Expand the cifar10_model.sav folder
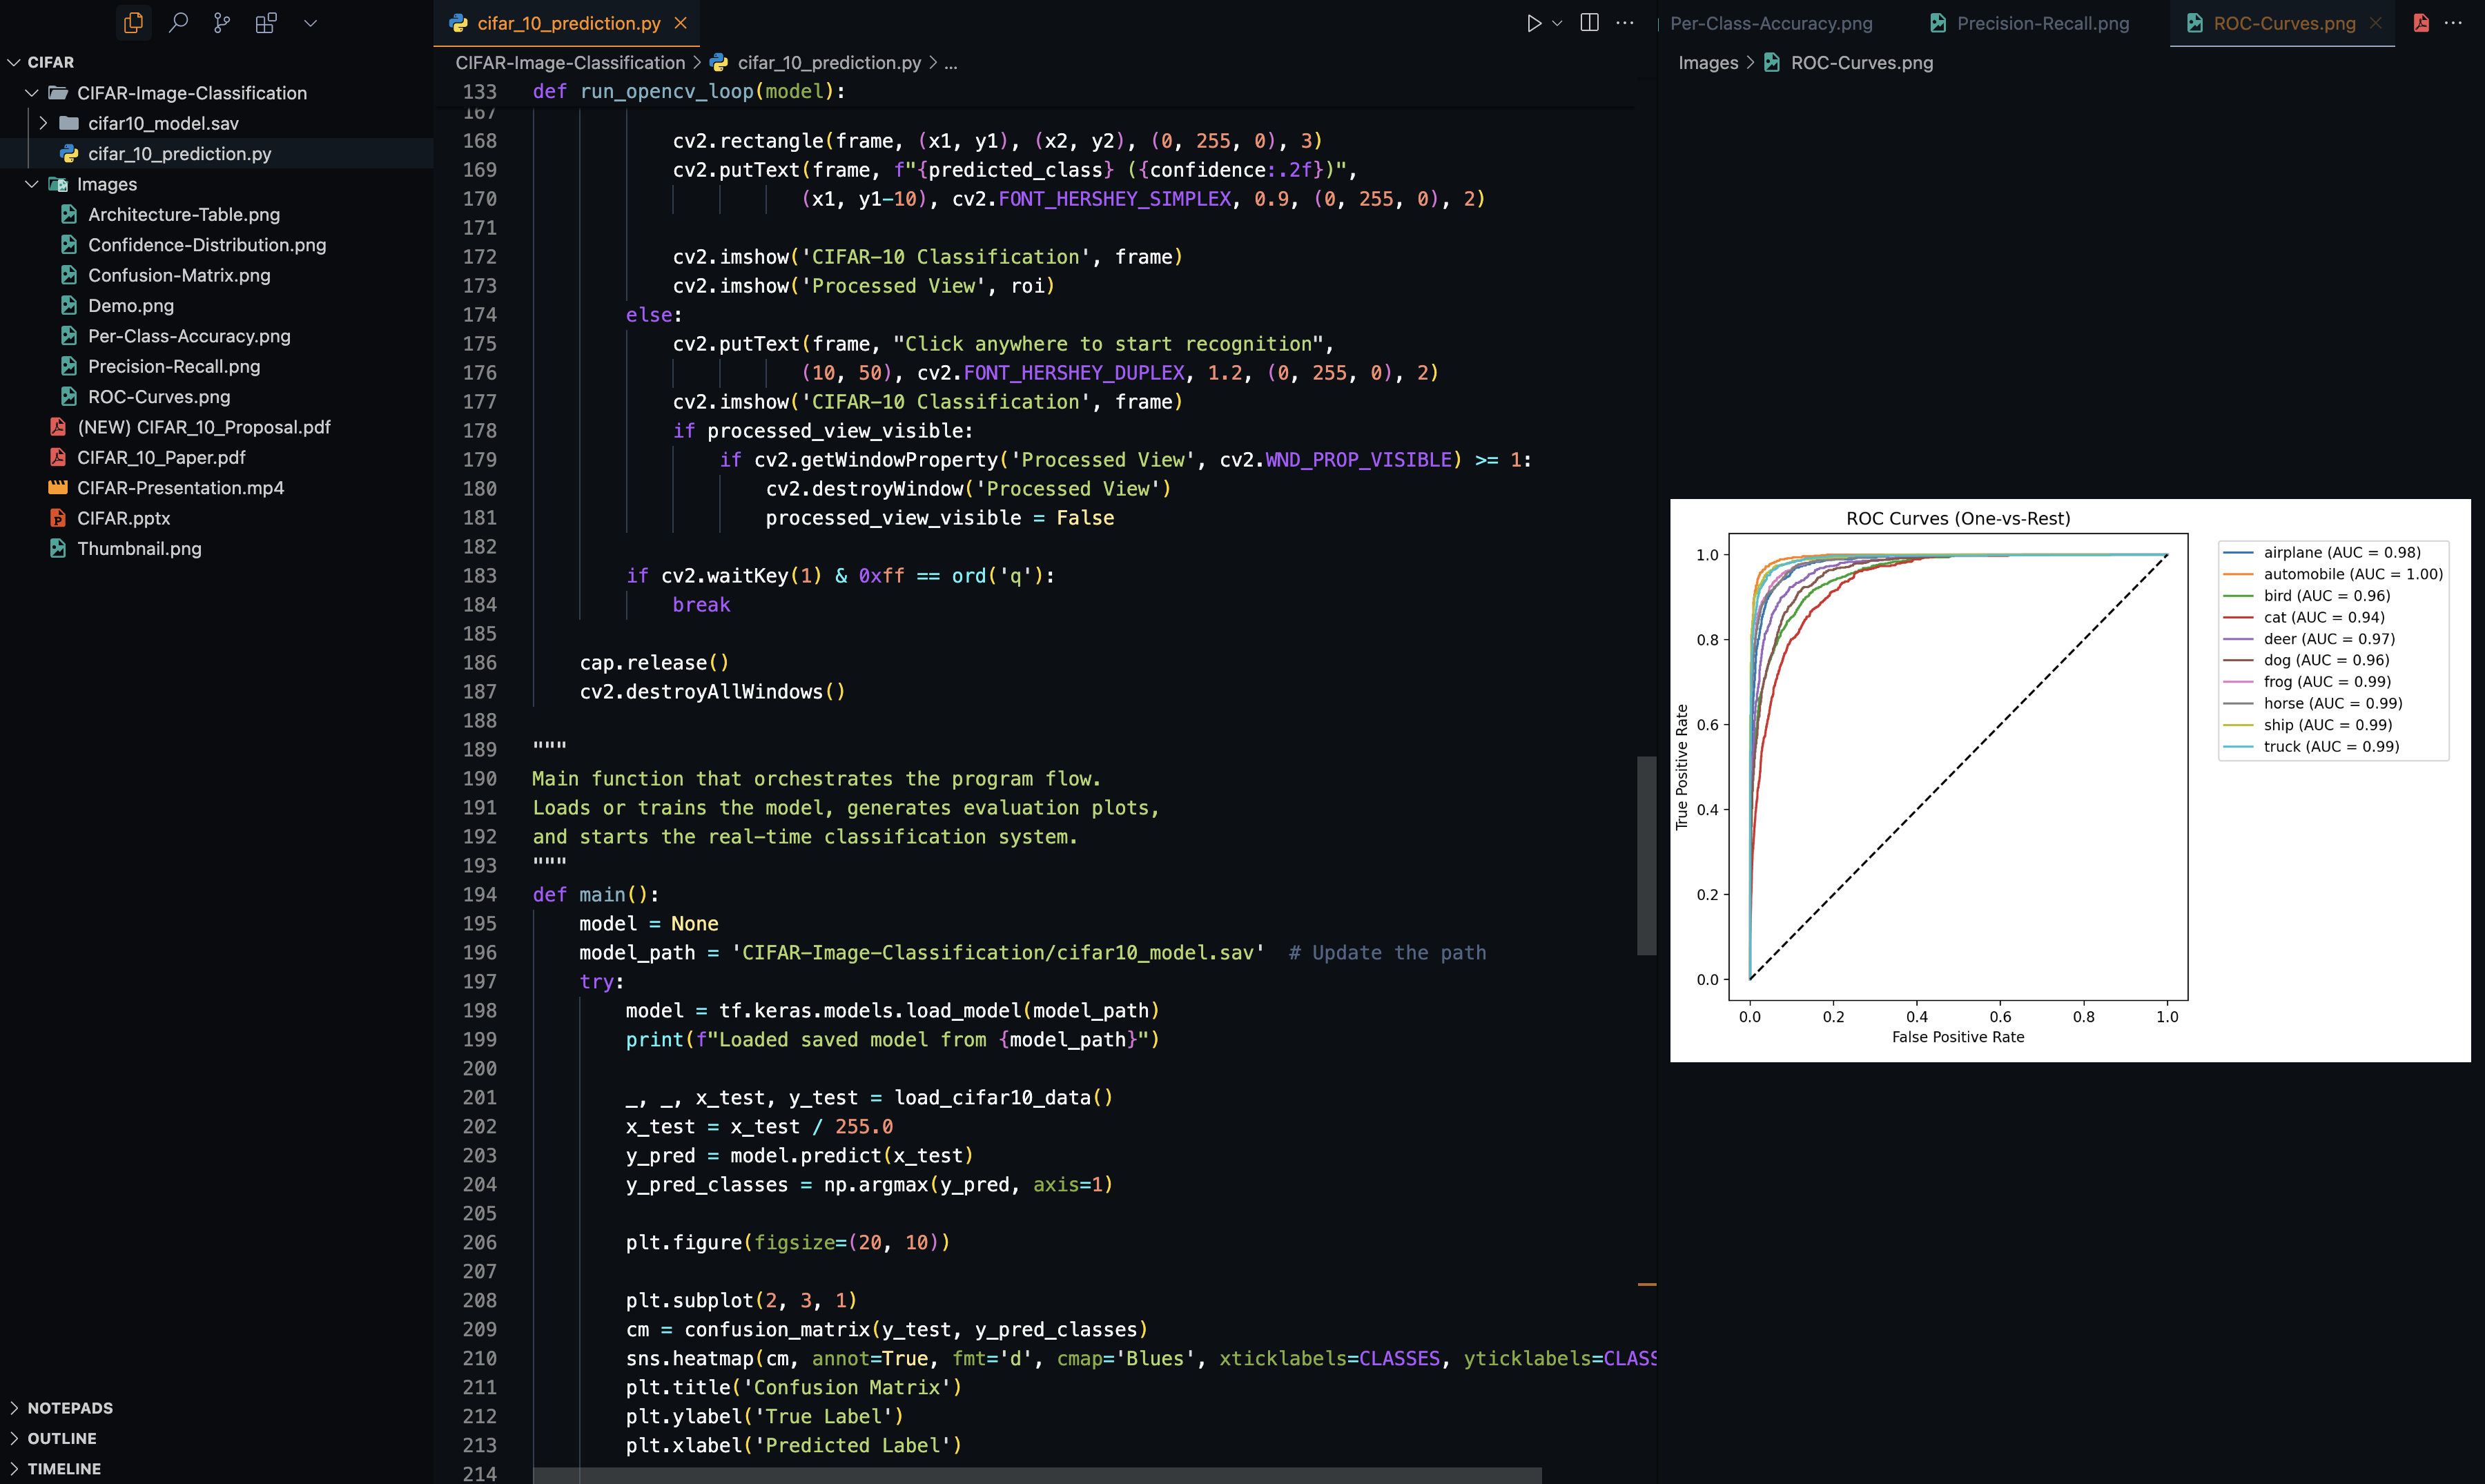The width and height of the screenshot is (2485, 1484). [x=43, y=123]
